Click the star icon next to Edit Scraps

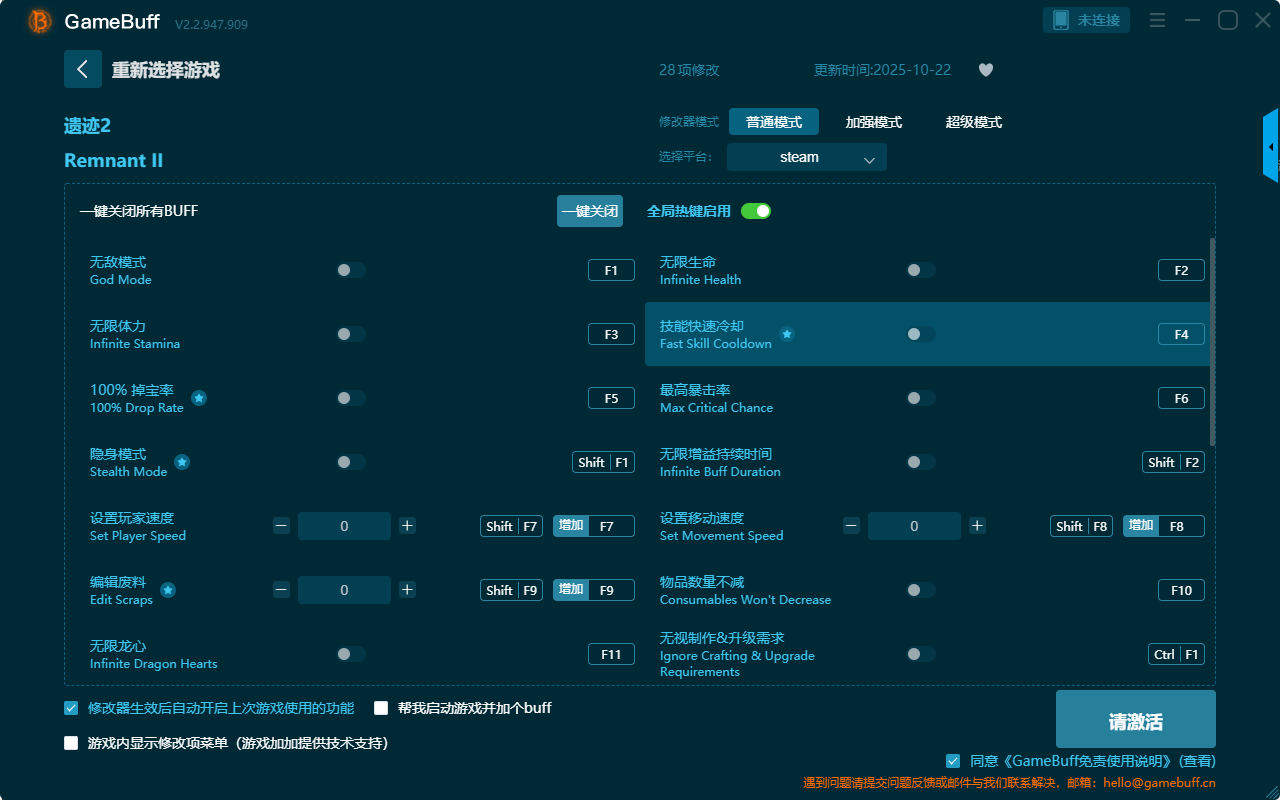tap(168, 590)
